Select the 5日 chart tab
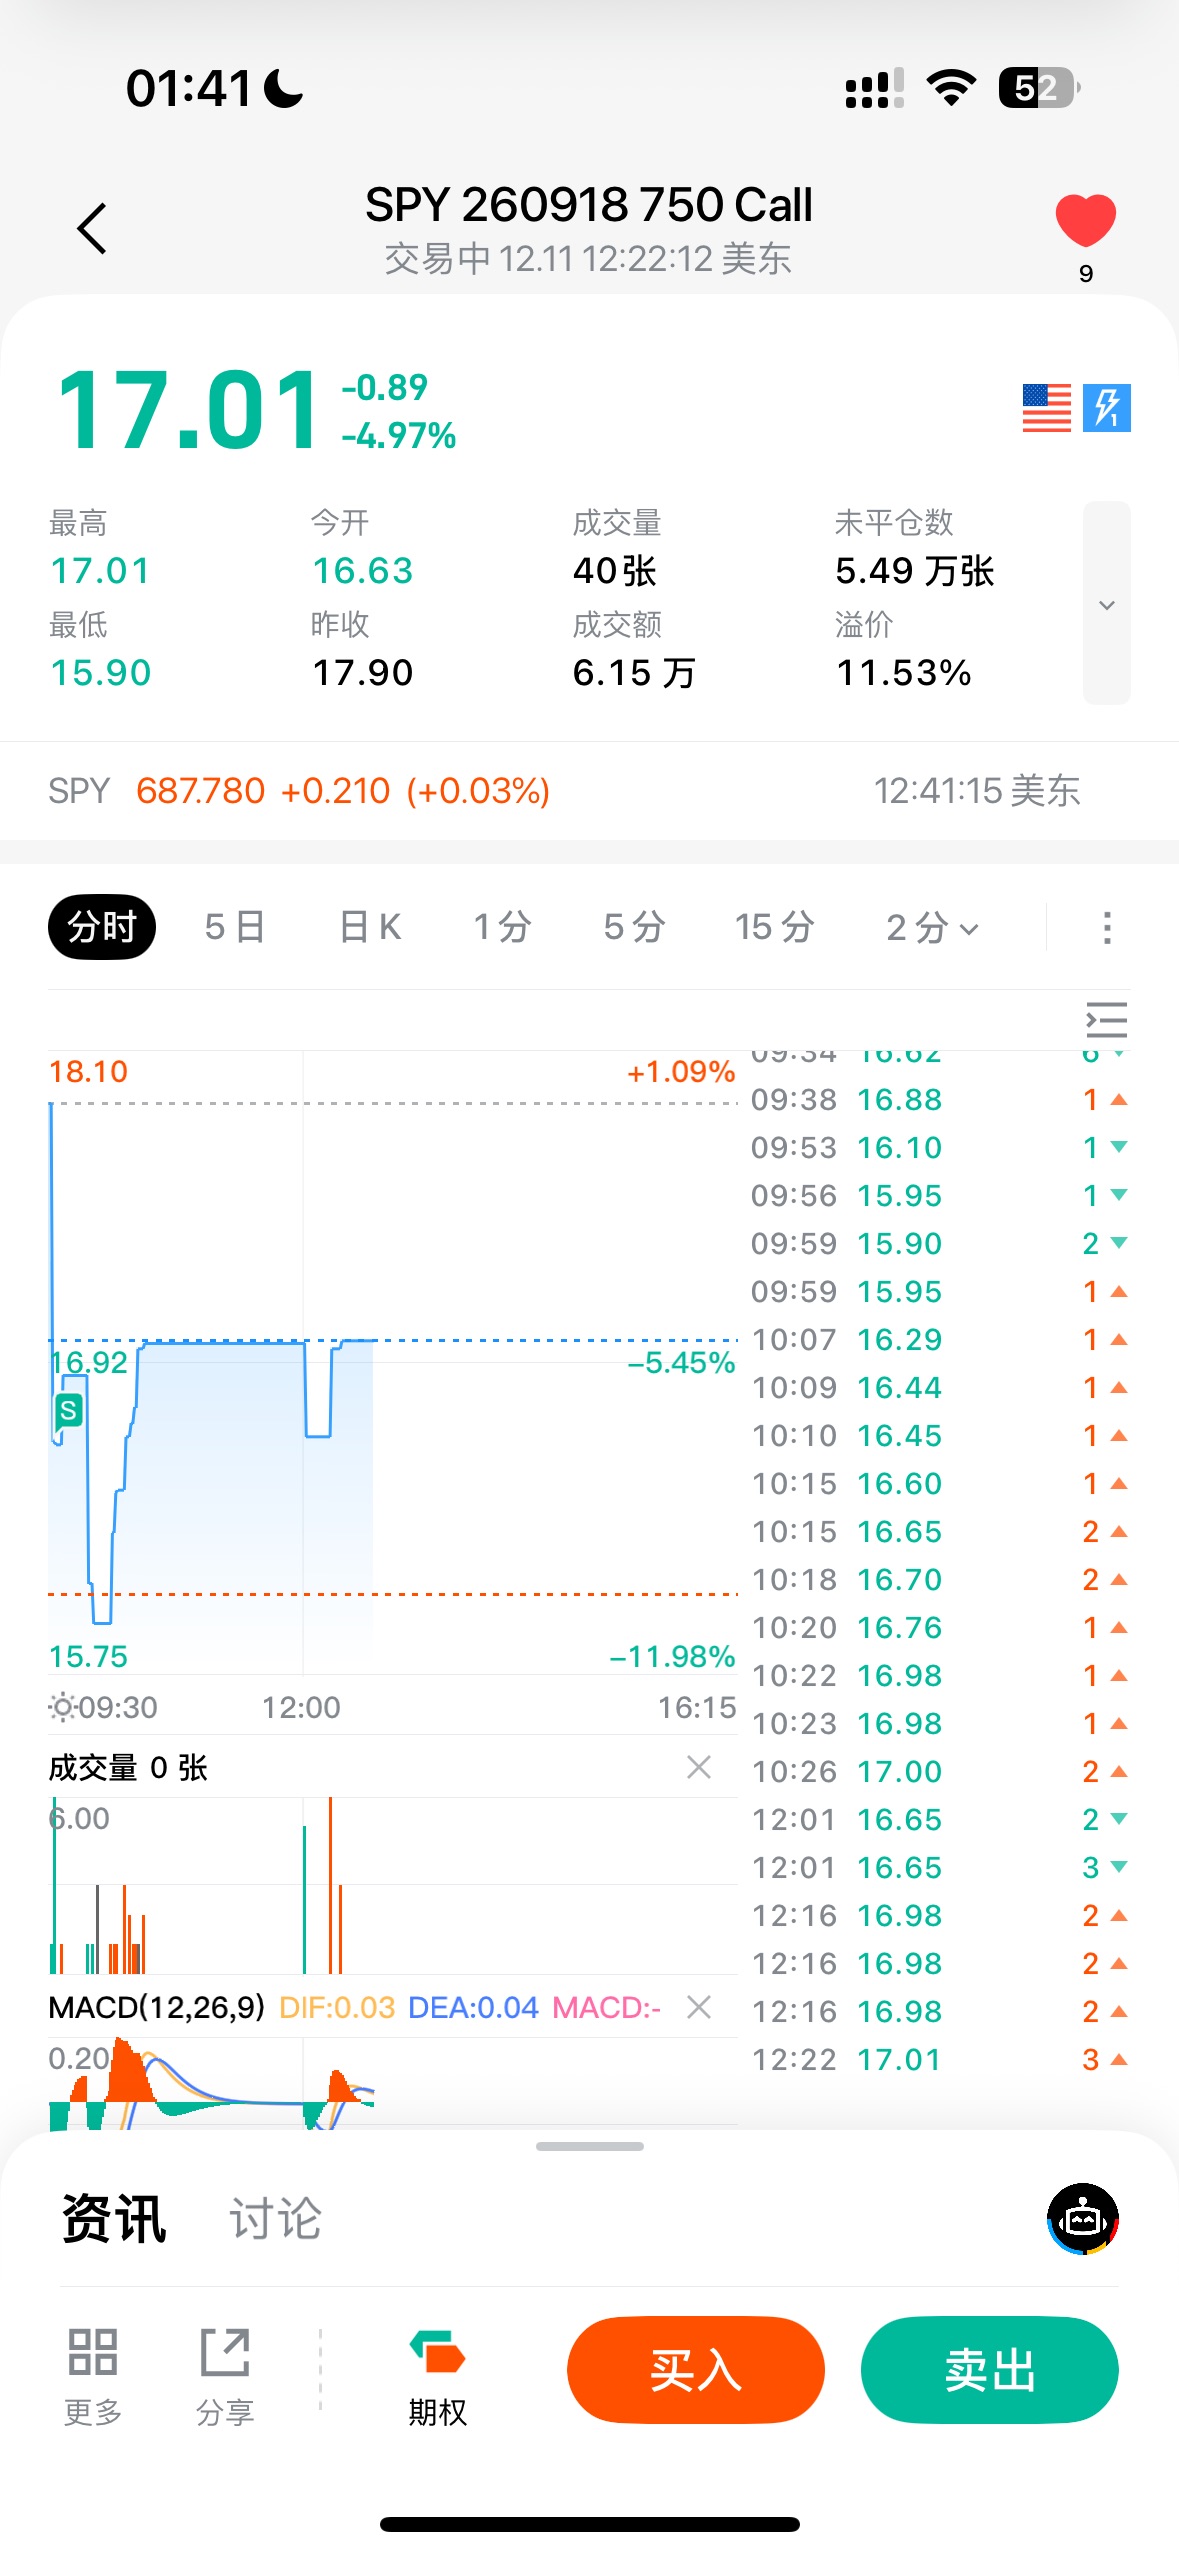Viewport: 1179px width, 2556px height. pos(235,928)
